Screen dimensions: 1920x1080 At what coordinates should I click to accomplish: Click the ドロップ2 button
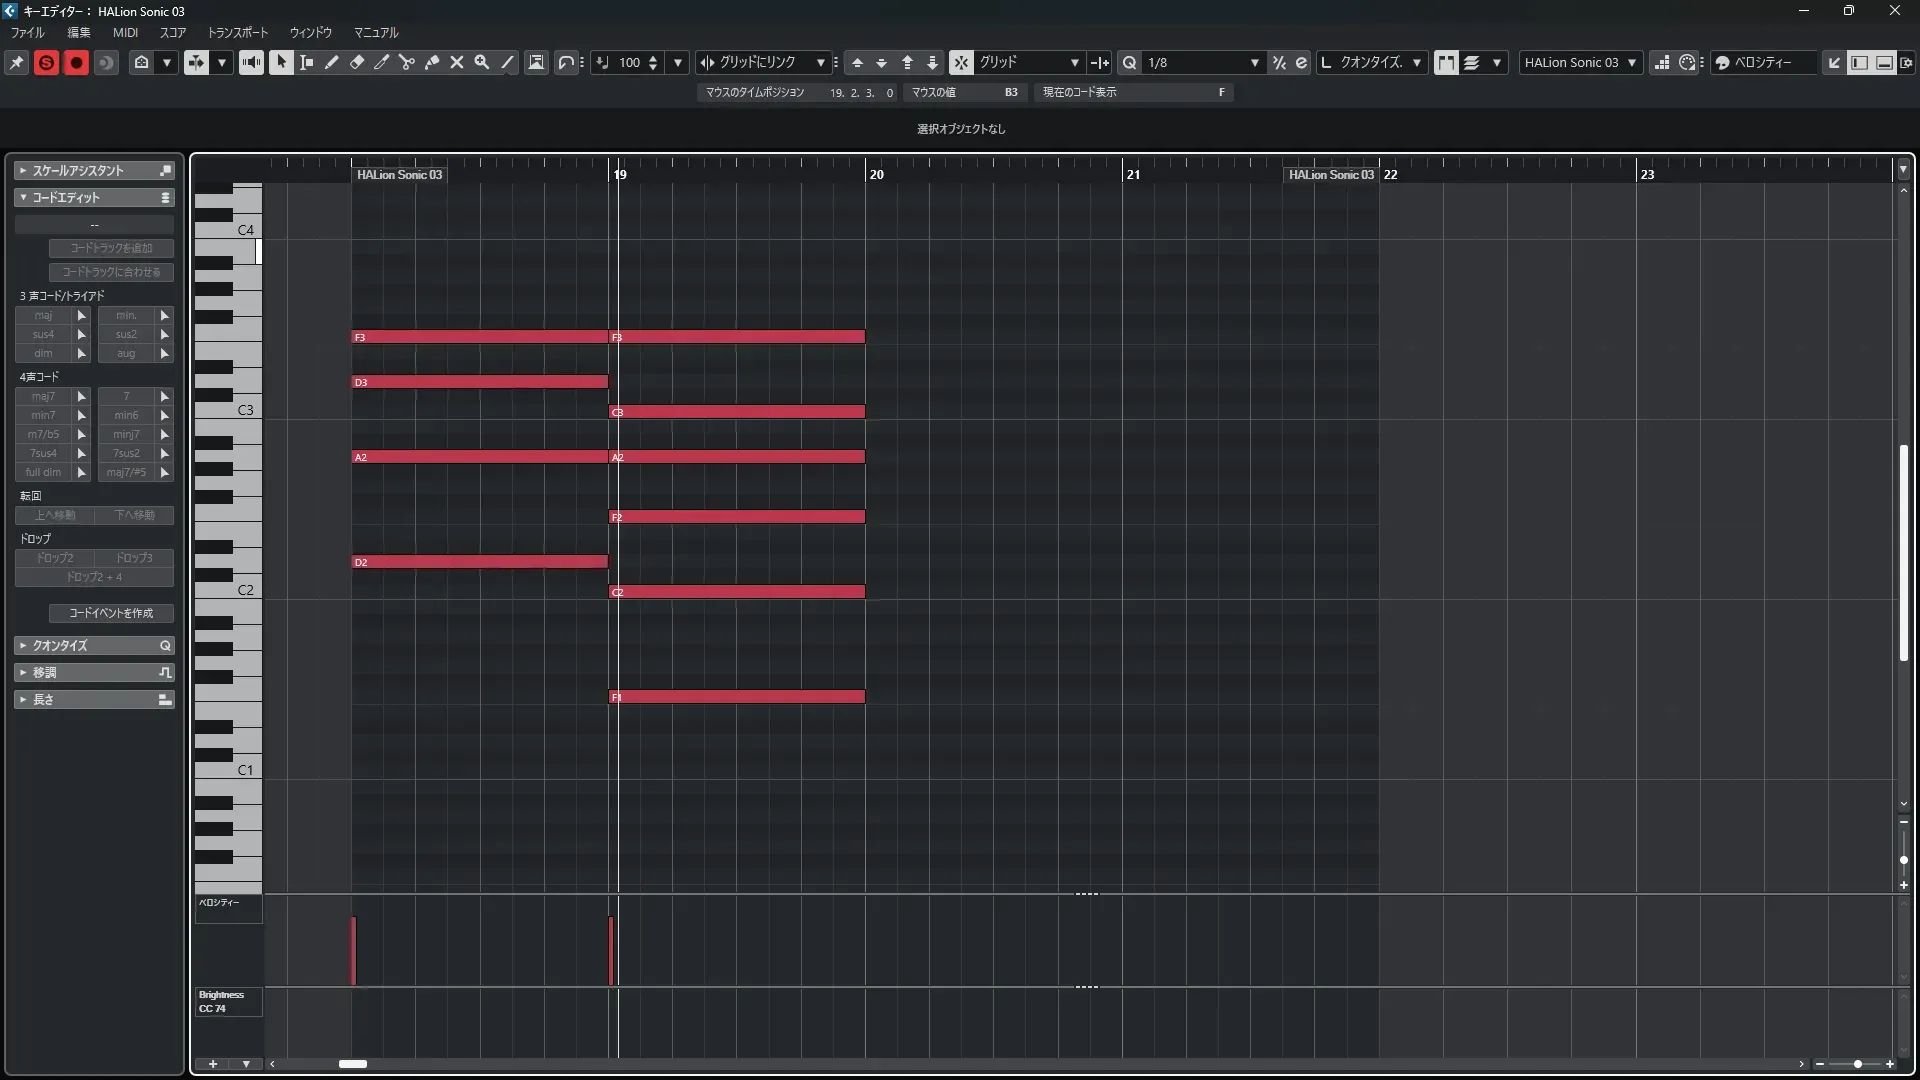(x=55, y=558)
